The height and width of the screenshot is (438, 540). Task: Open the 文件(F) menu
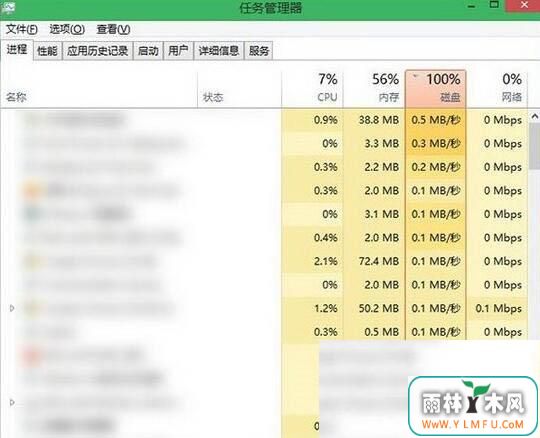[x=21, y=30]
